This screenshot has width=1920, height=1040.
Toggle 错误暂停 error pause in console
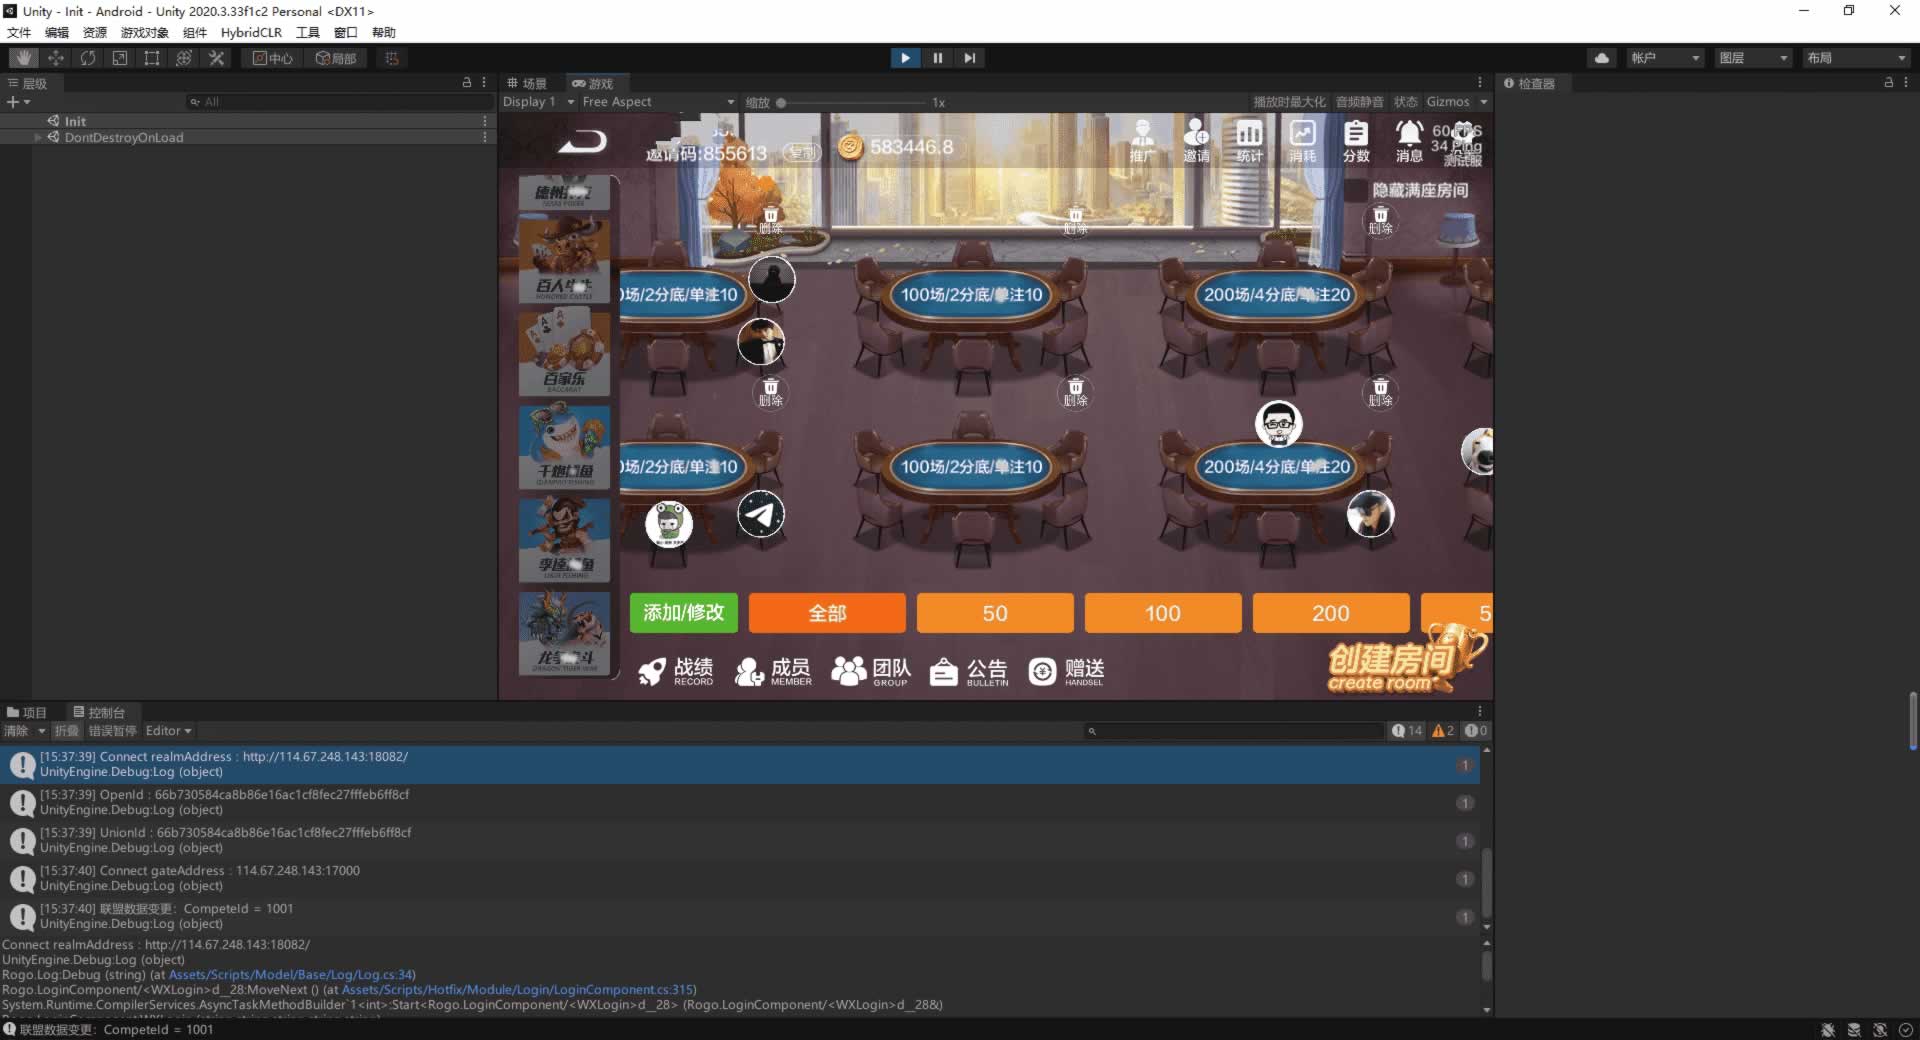[112, 731]
